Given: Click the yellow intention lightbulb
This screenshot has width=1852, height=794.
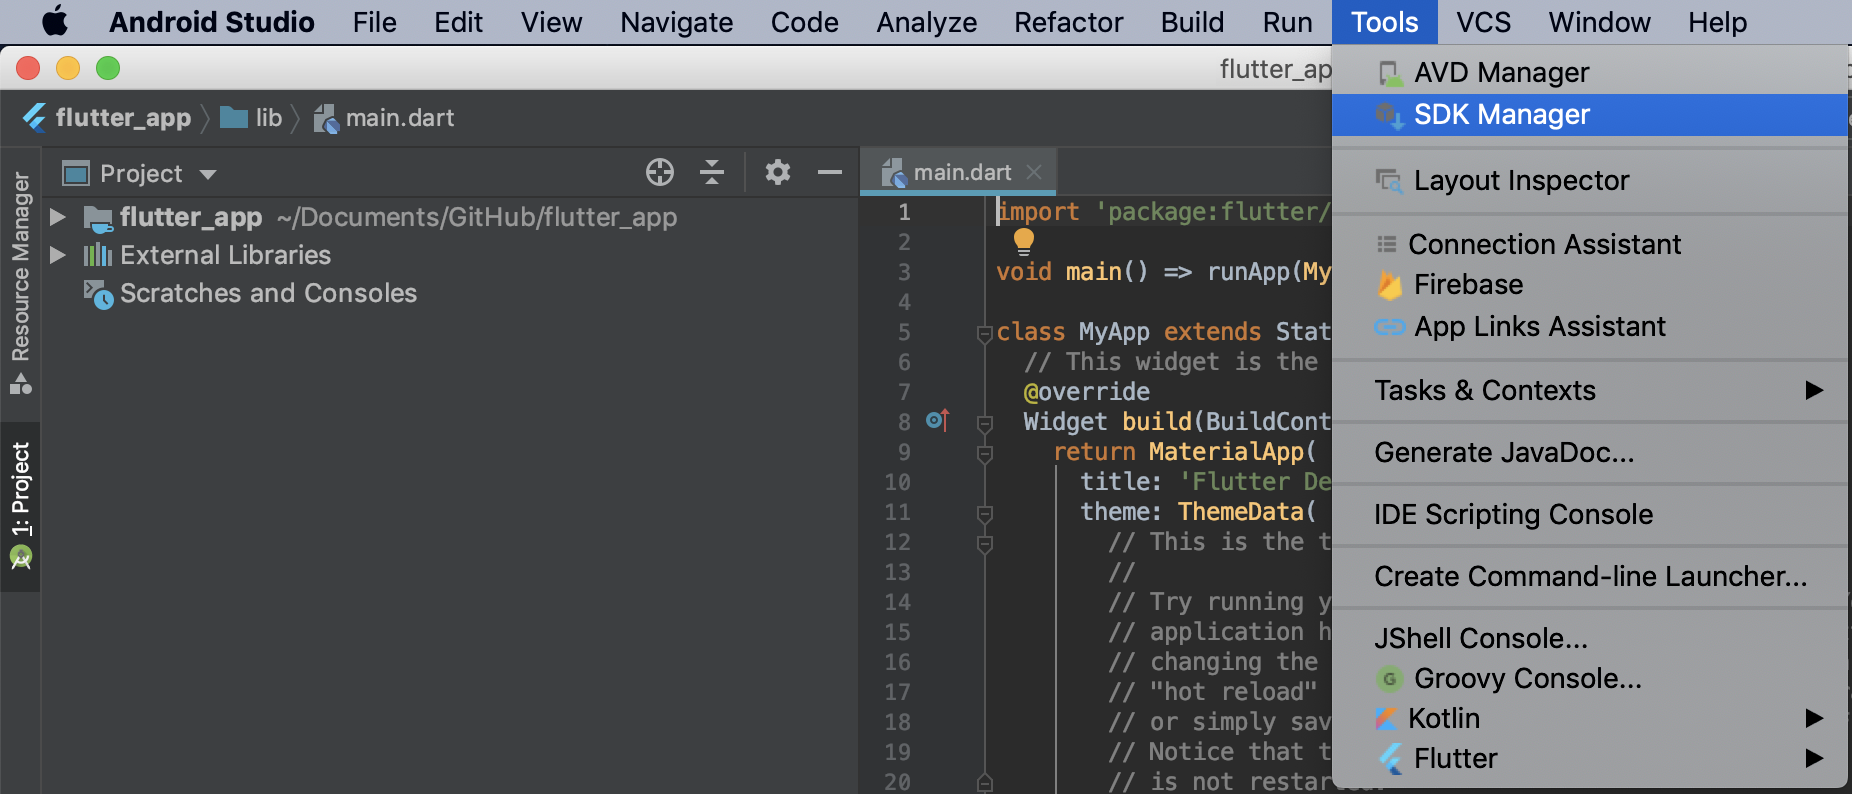Looking at the screenshot, I should tap(1024, 241).
